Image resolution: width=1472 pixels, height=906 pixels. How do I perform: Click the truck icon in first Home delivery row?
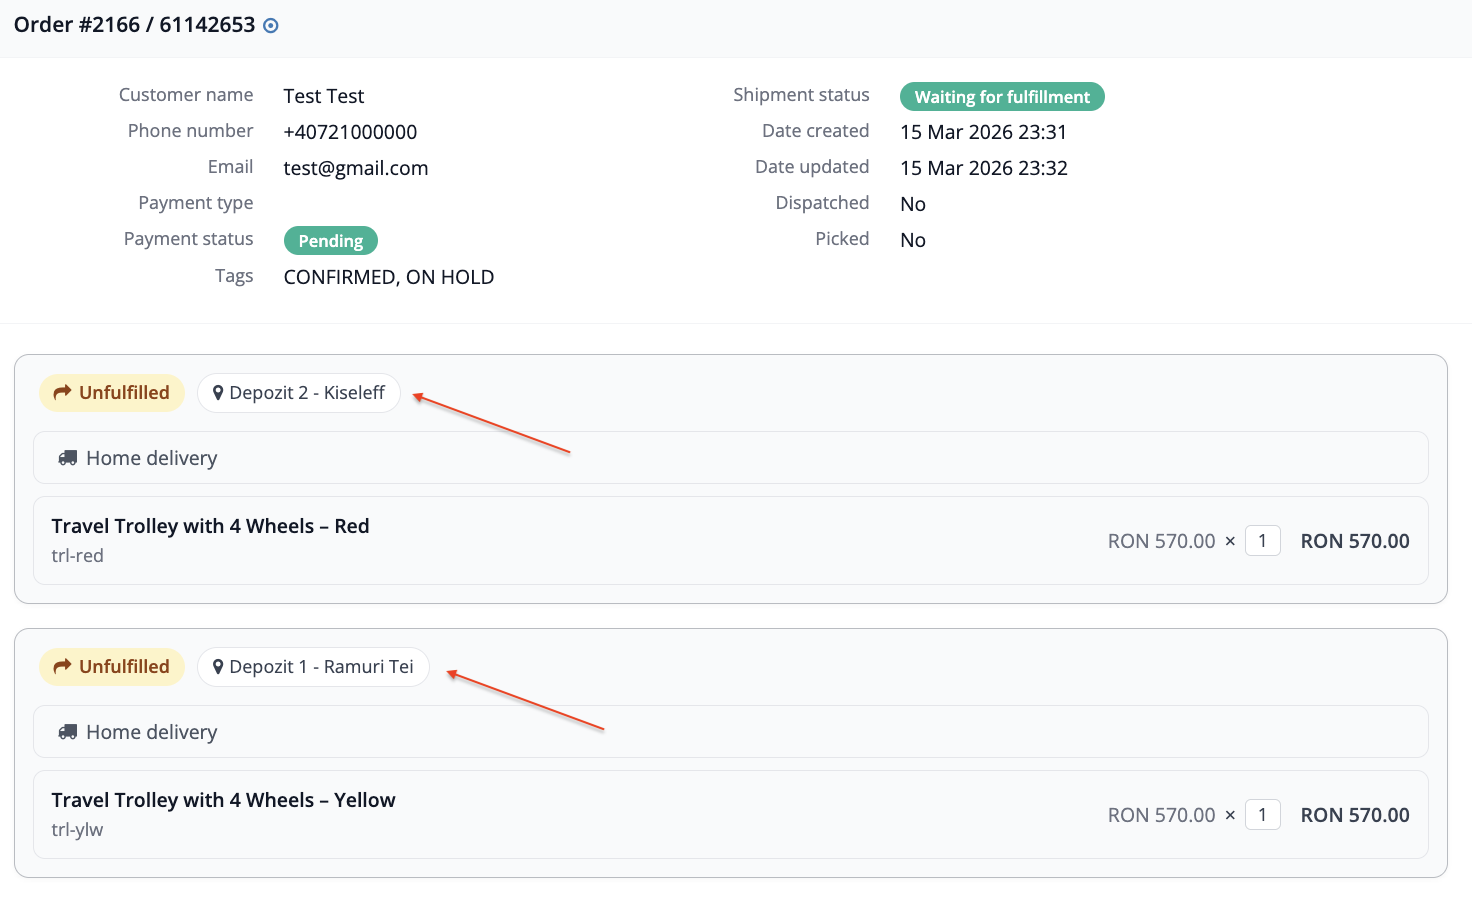[68, 458]
